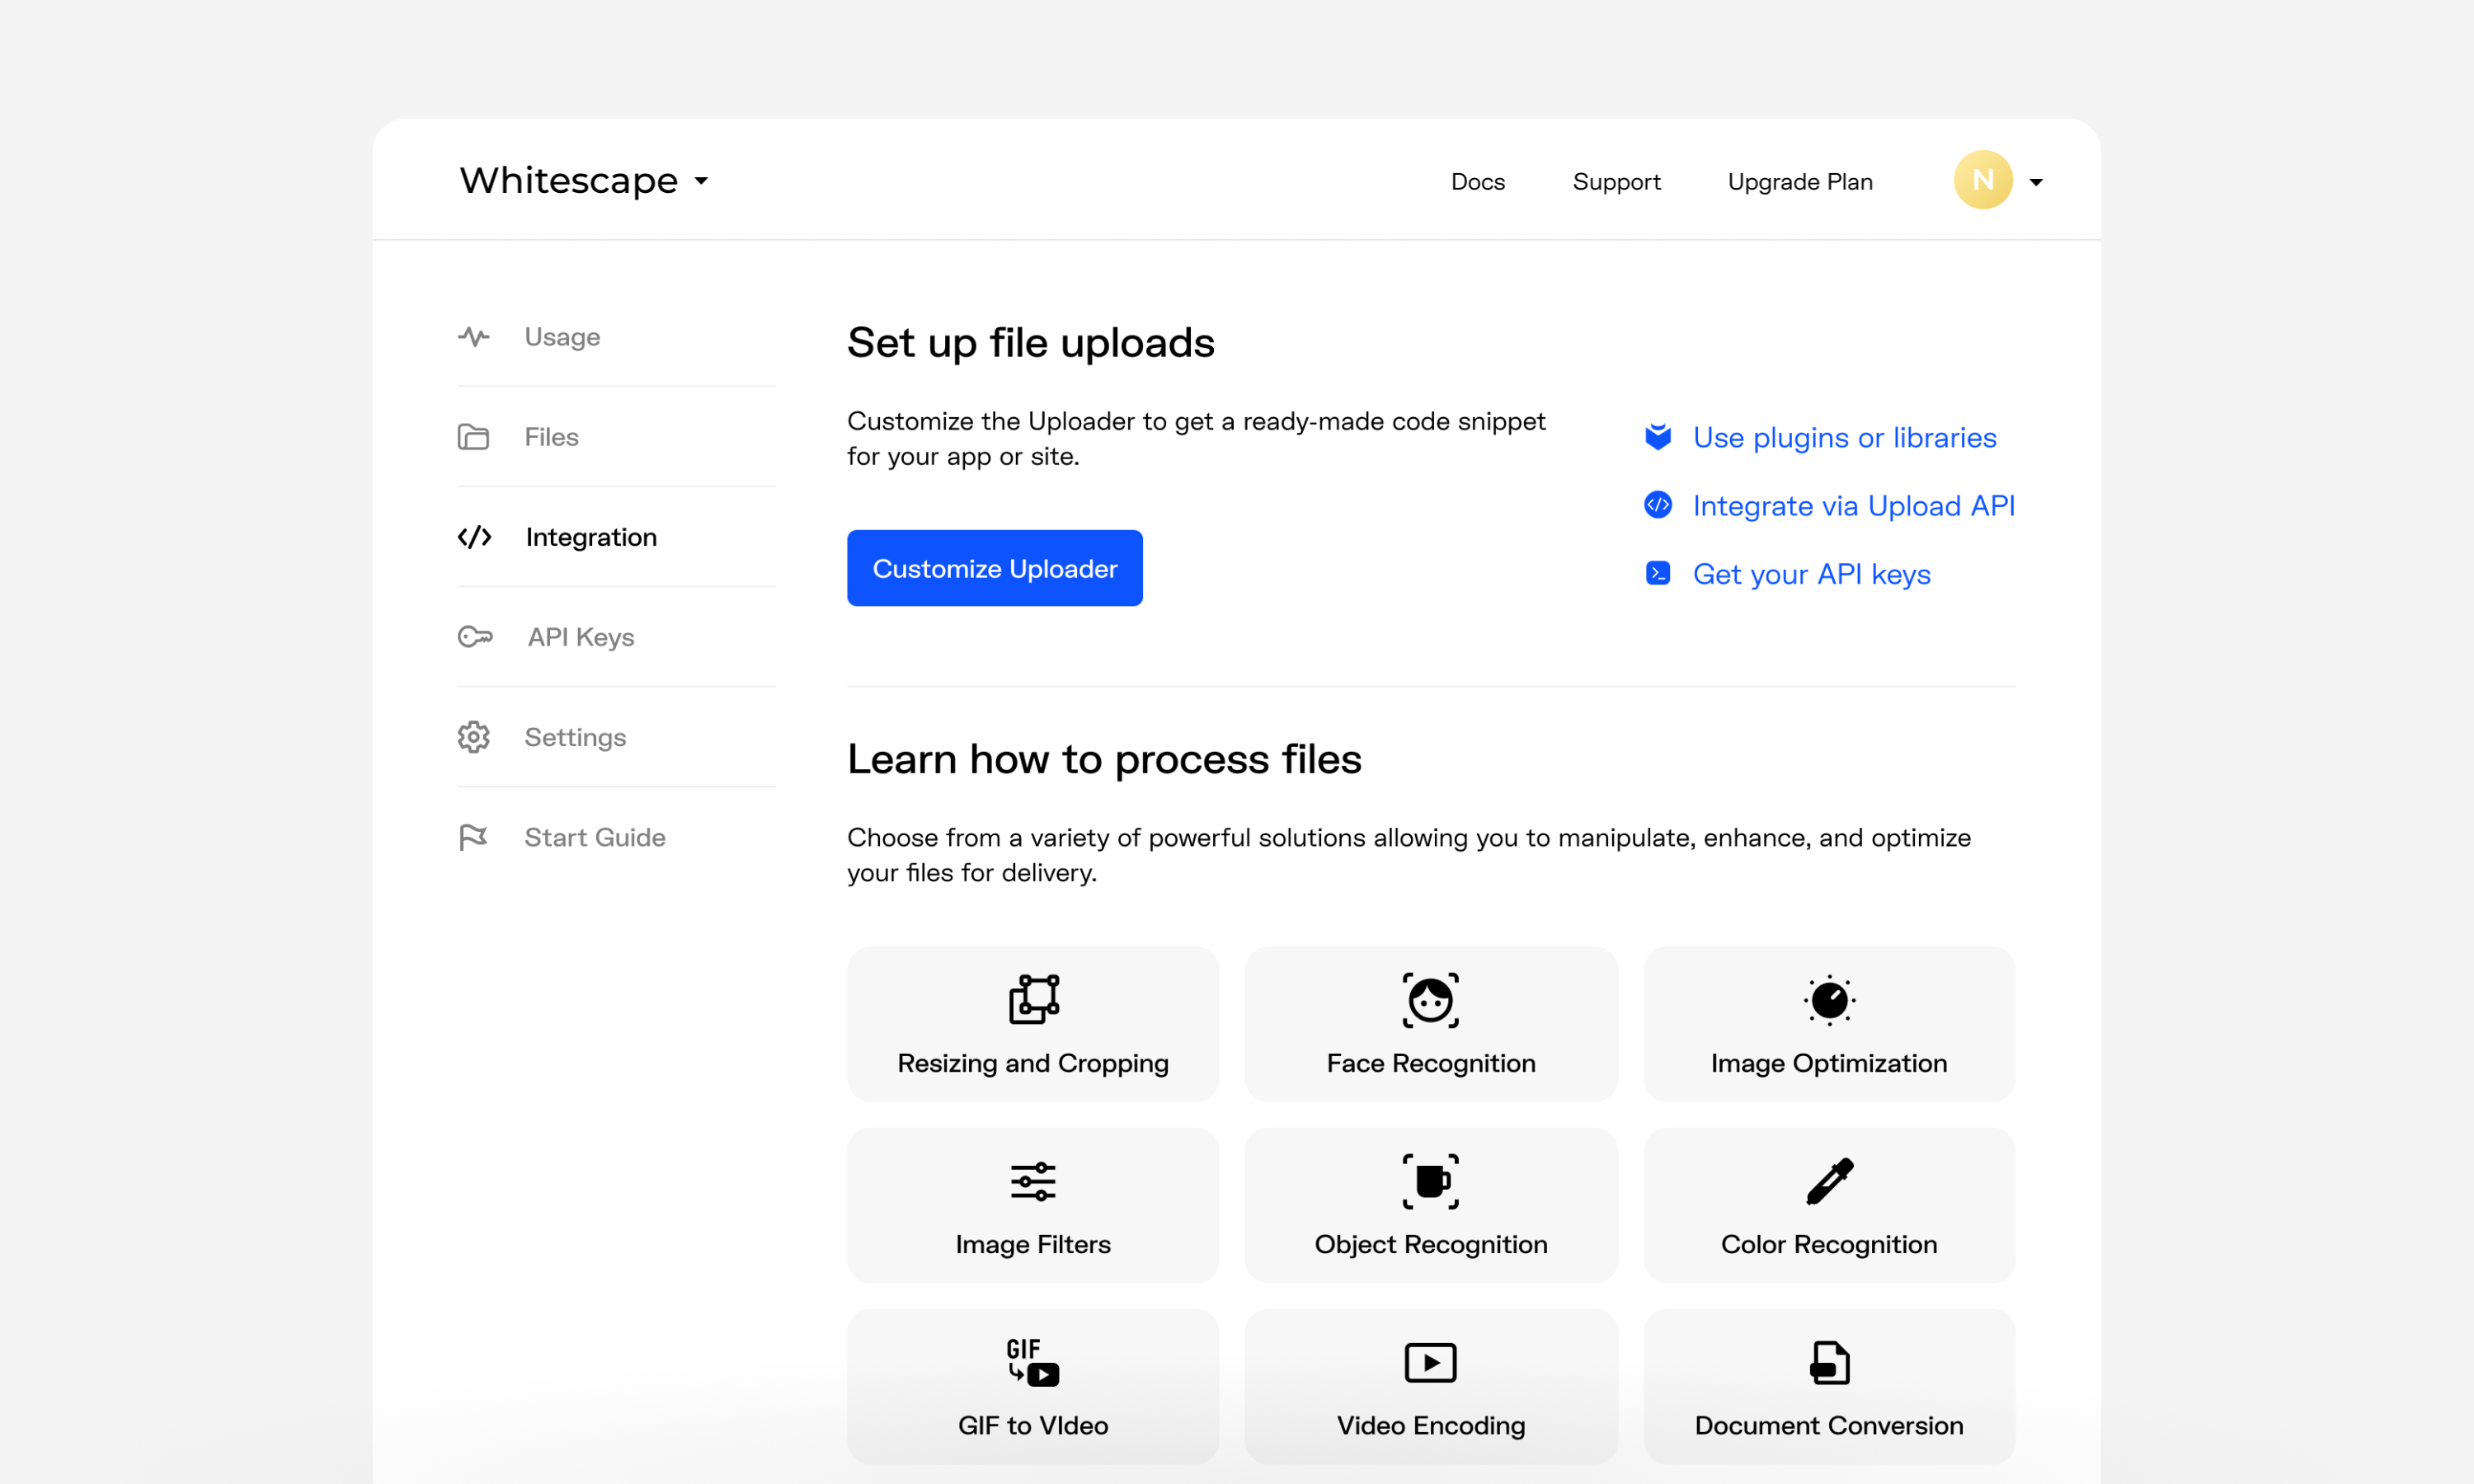Click the Image Filters sliders icon
2474x1484 pixels.
click(x=1033, y=1181)
